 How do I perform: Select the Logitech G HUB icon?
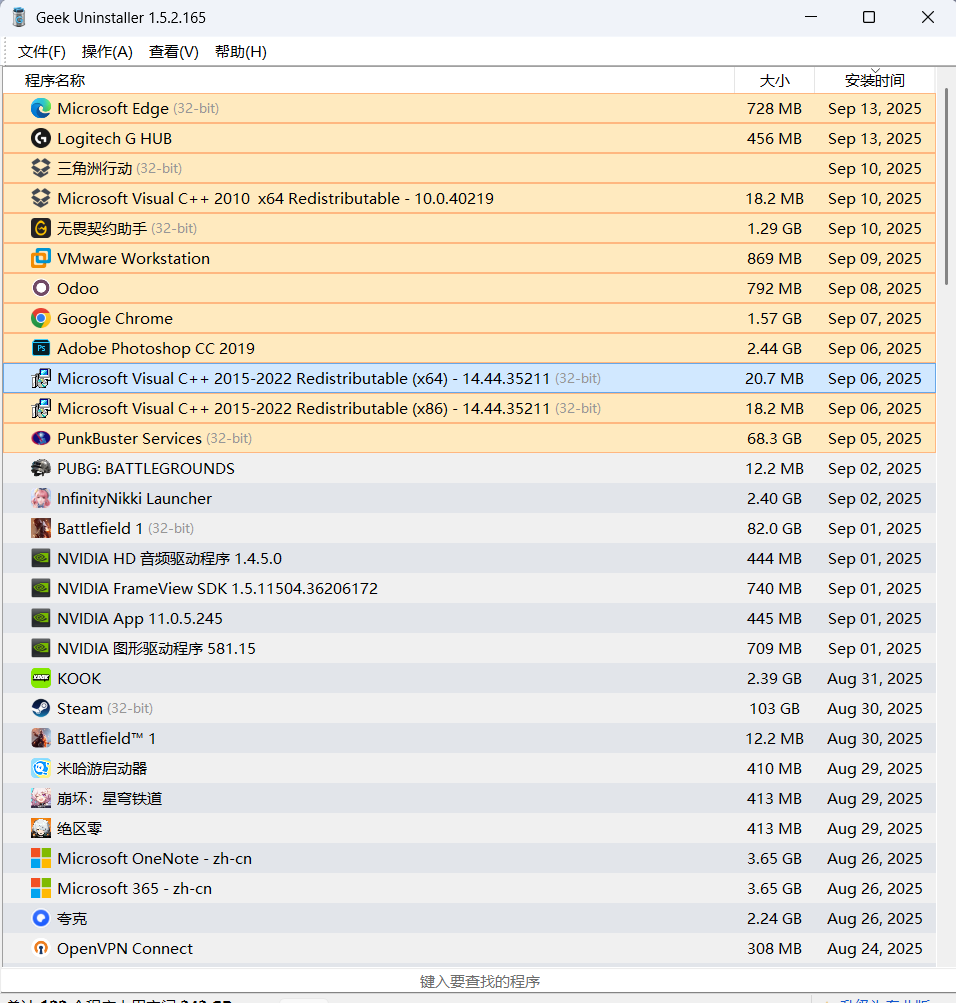(41, 138)
